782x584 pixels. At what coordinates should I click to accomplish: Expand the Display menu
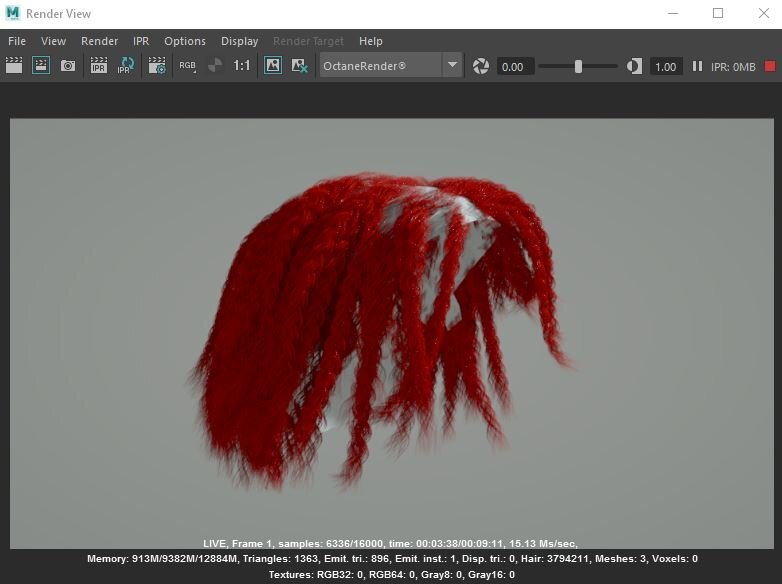tap(239, 41)
